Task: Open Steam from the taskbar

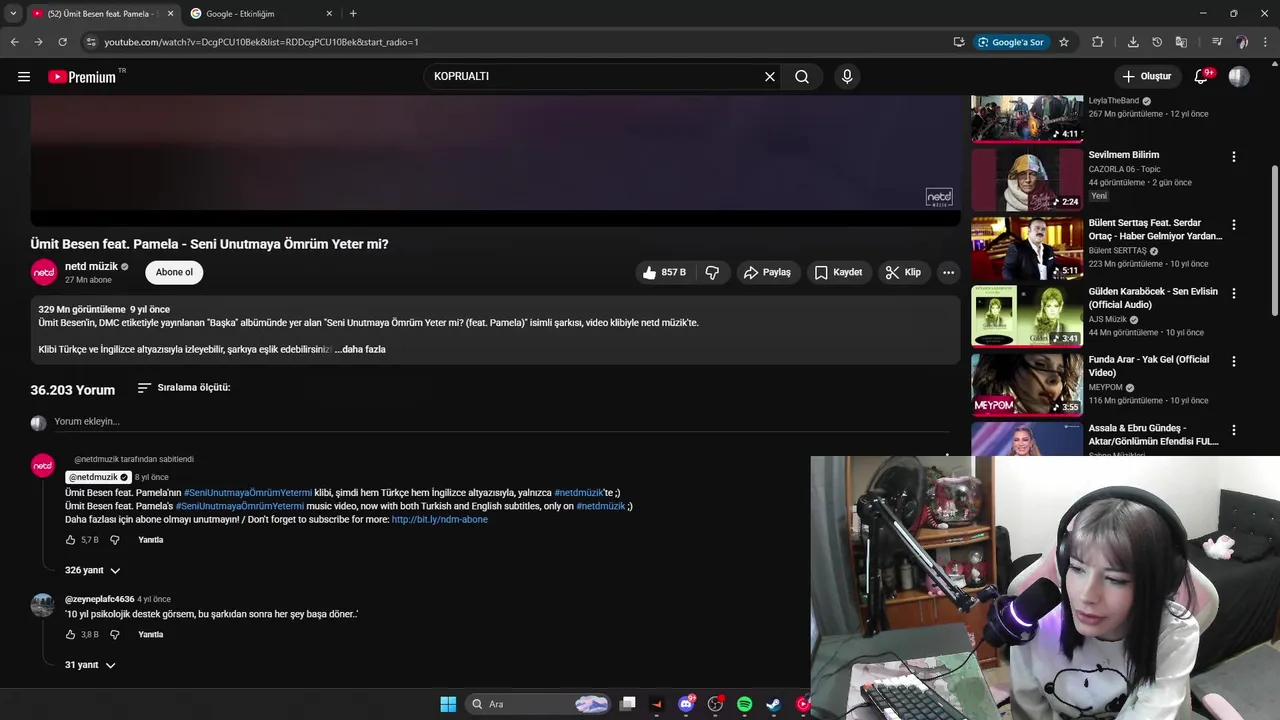Action: (x=773, y=704)
